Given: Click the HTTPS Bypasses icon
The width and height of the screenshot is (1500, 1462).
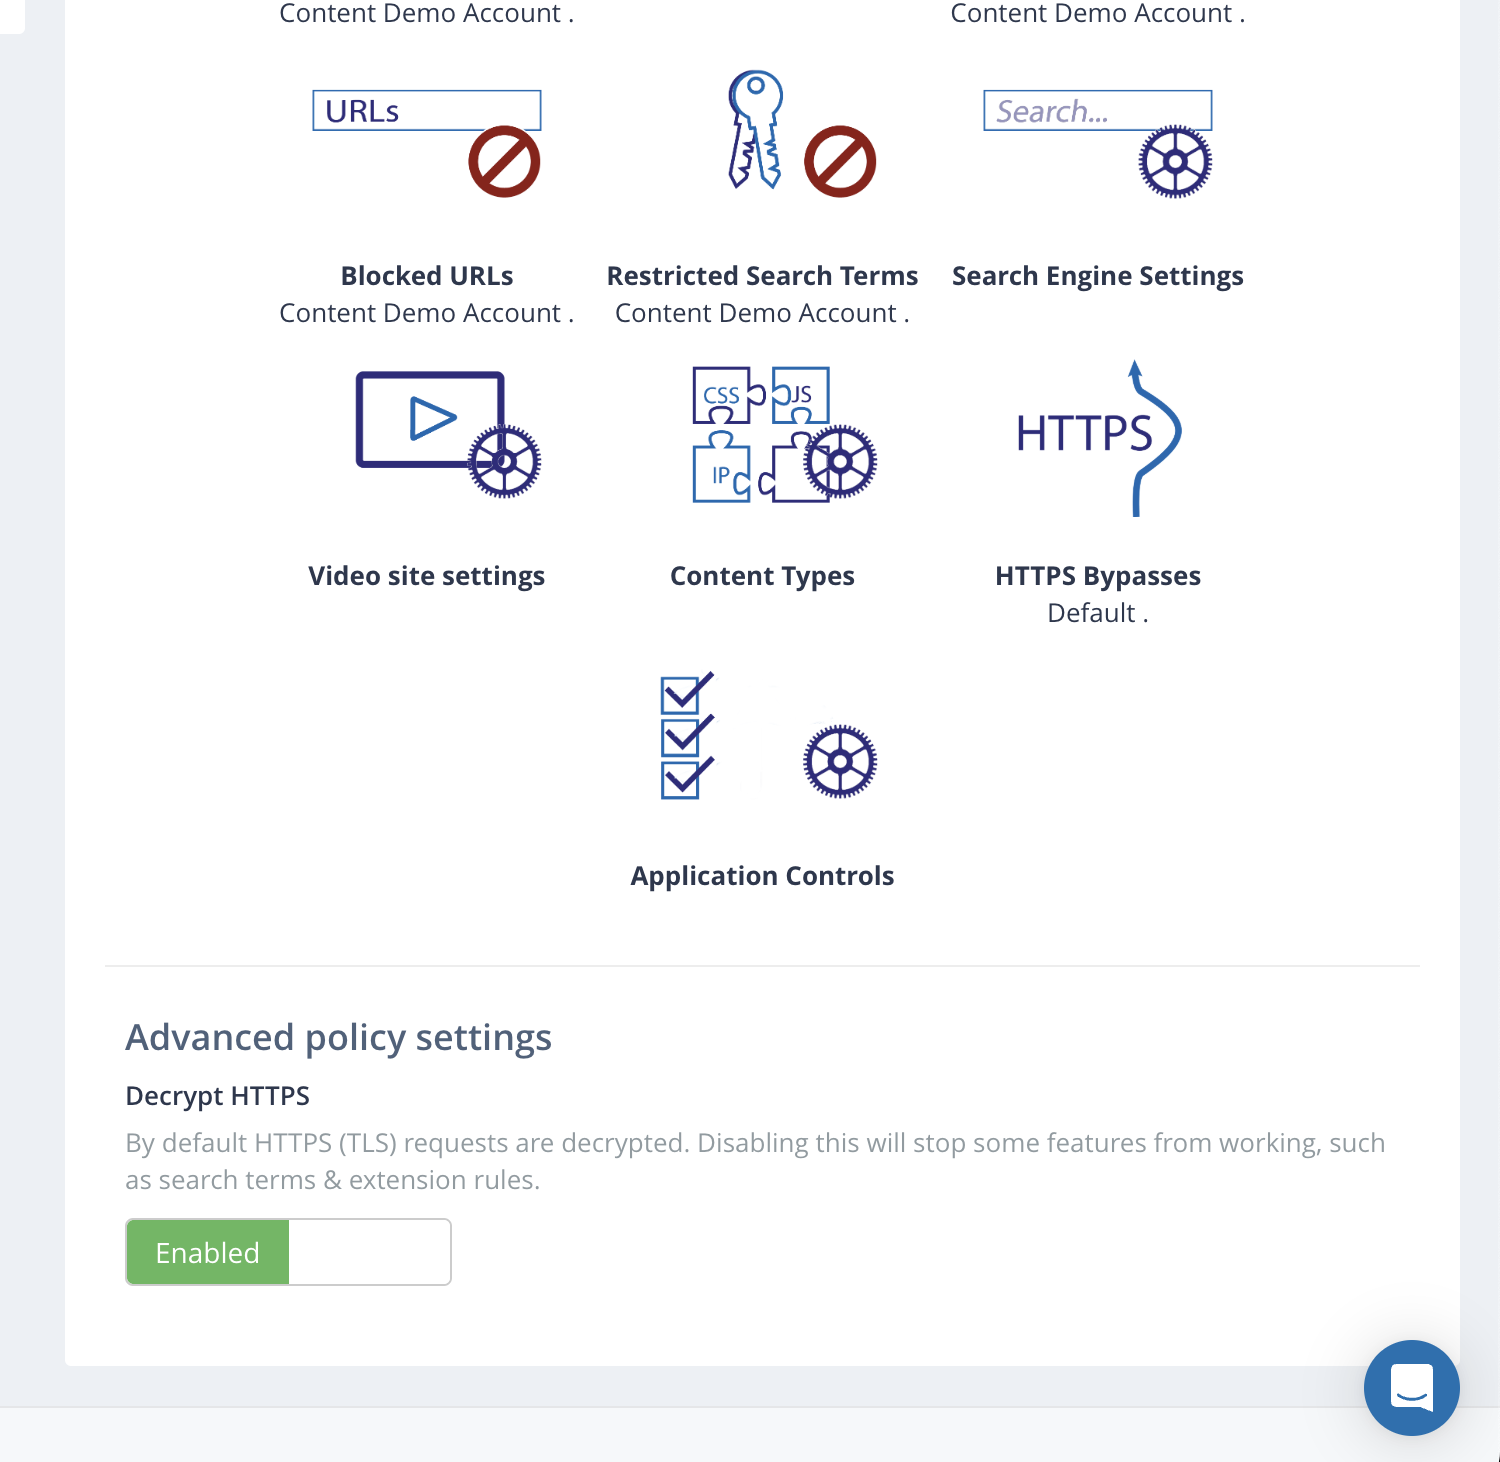Looking at the screenshot, I should 1098,438.
